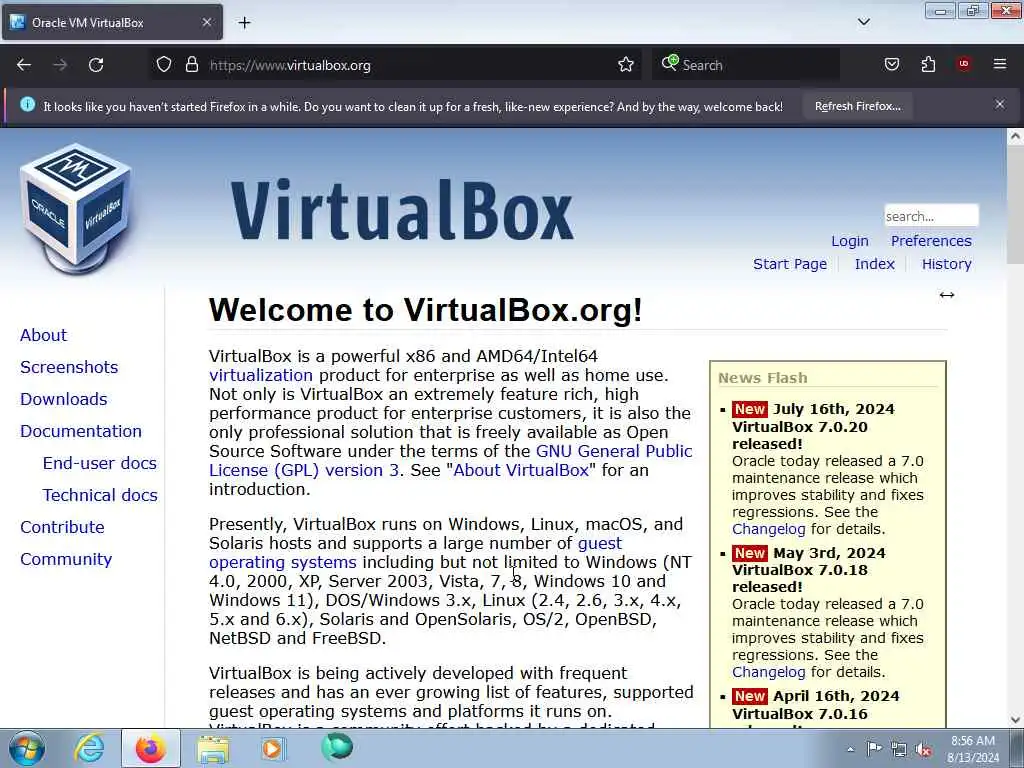
Task: Click the vertical scrollbar thumb
Action: pyautogui.click(x=1016, y=204)
